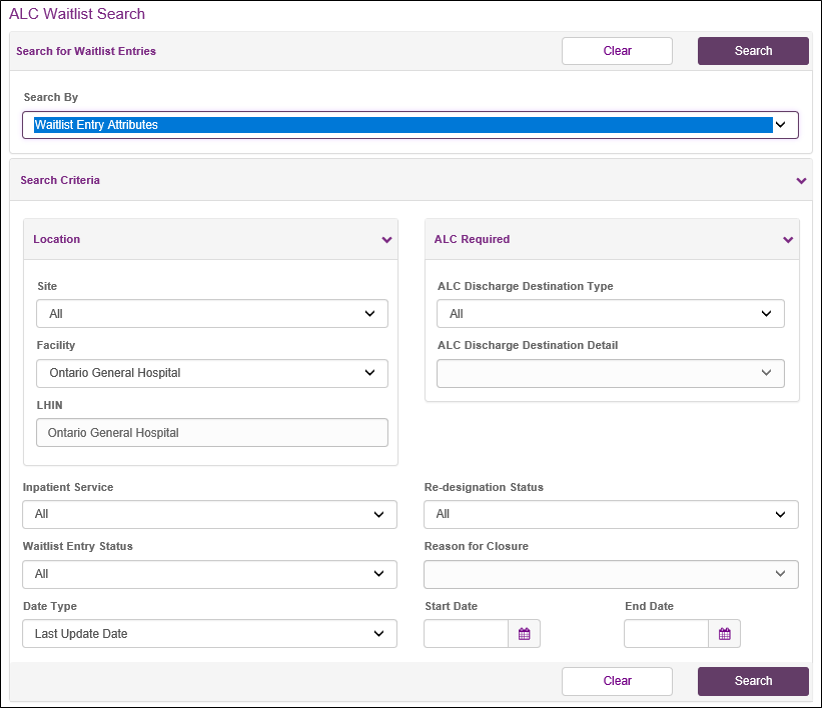Screen dimensions: 822x708
Task: Open the Facility dropdown
Action: coord(212,373)
